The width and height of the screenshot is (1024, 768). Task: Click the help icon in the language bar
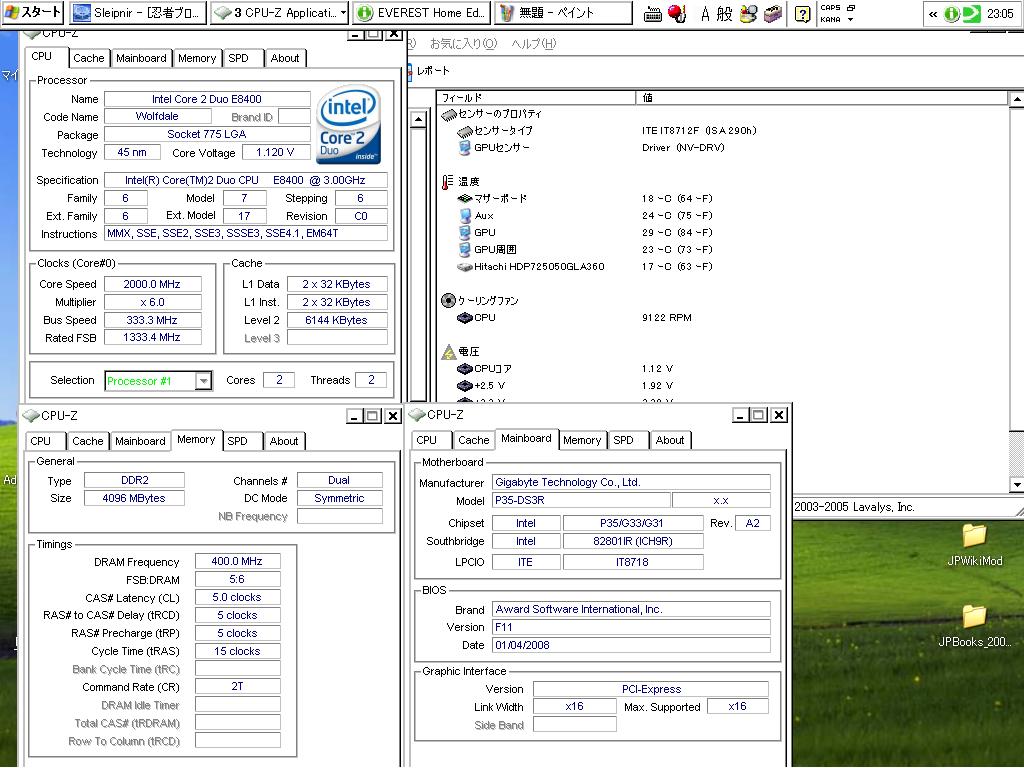point(802,13)
